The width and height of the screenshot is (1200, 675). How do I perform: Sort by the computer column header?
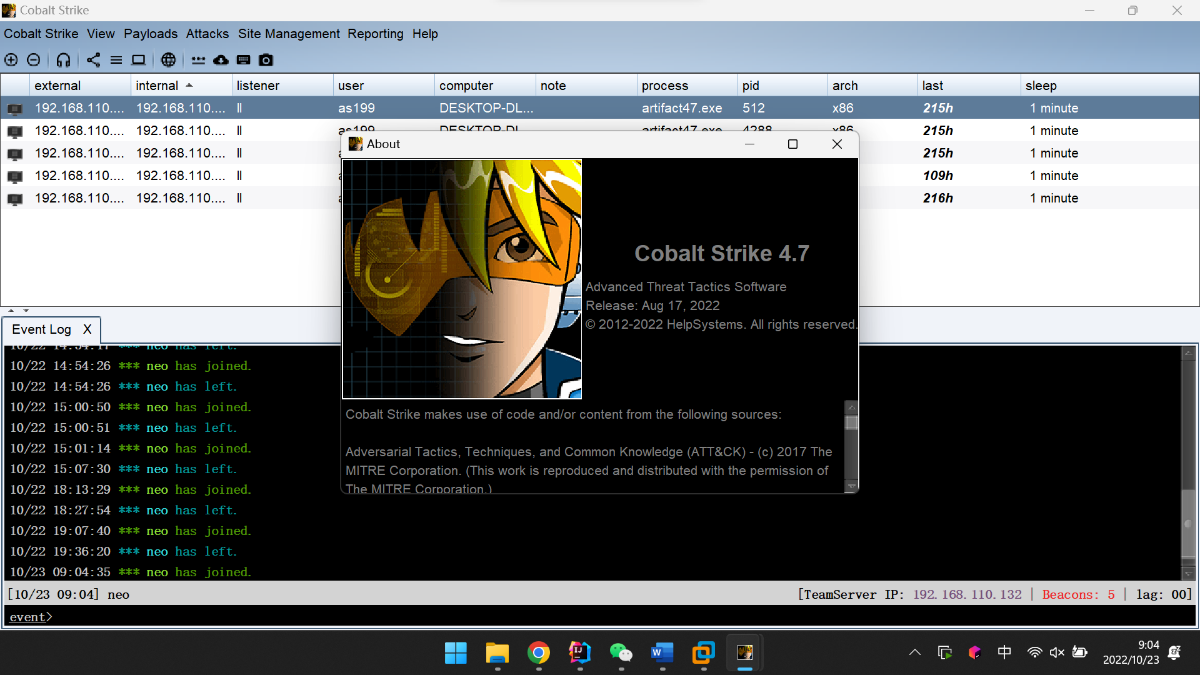pos(485,86)
